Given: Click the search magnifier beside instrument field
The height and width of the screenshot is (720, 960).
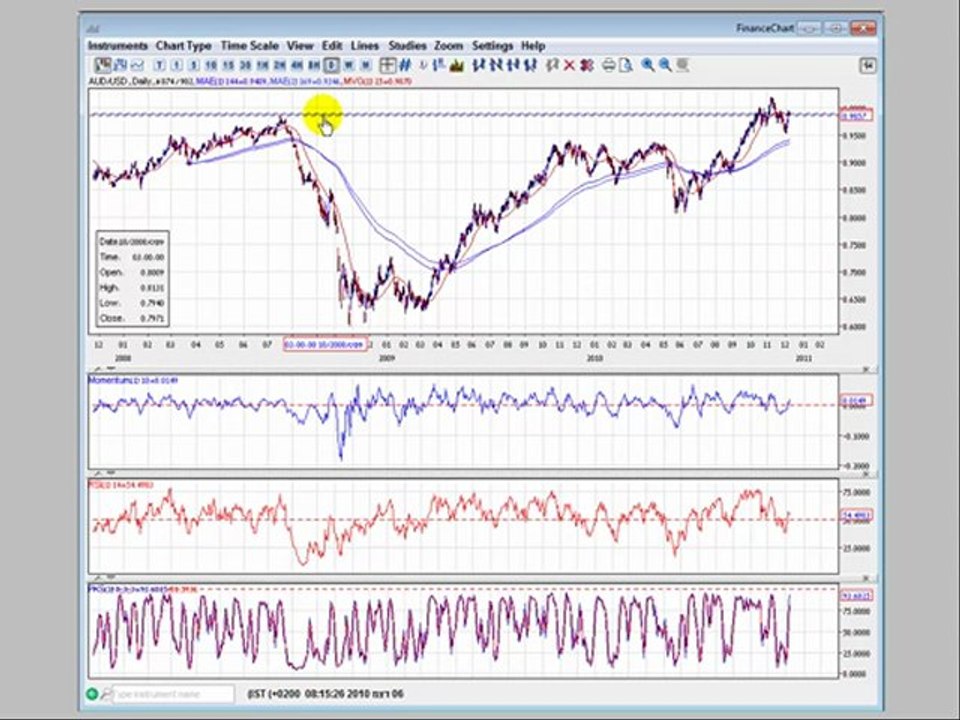Looking at the screenshot, I should pos(107,694).
